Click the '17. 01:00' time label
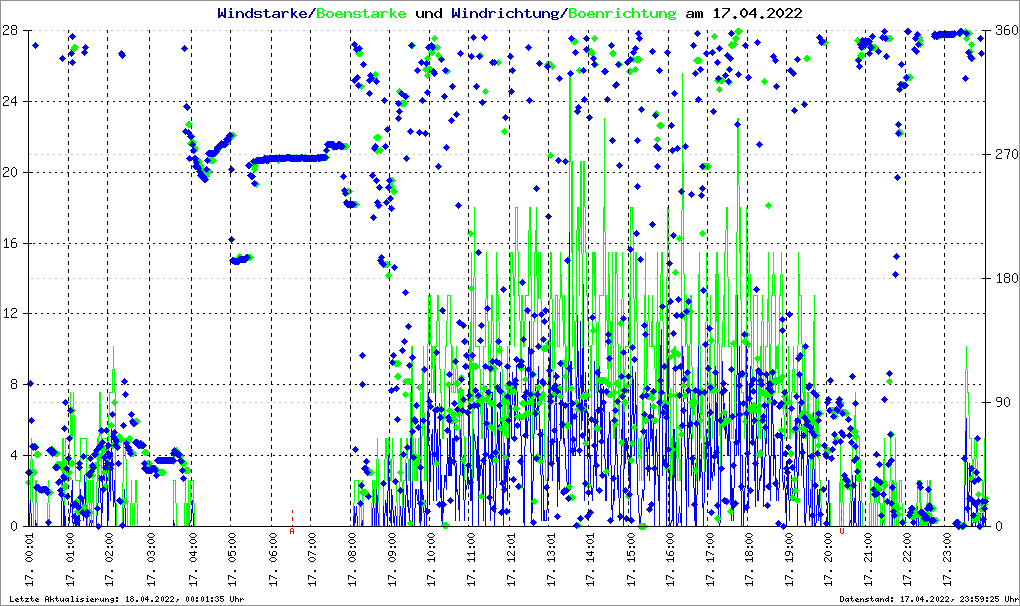Screen dimensions: 1020x606 click(x=70, y=559)
